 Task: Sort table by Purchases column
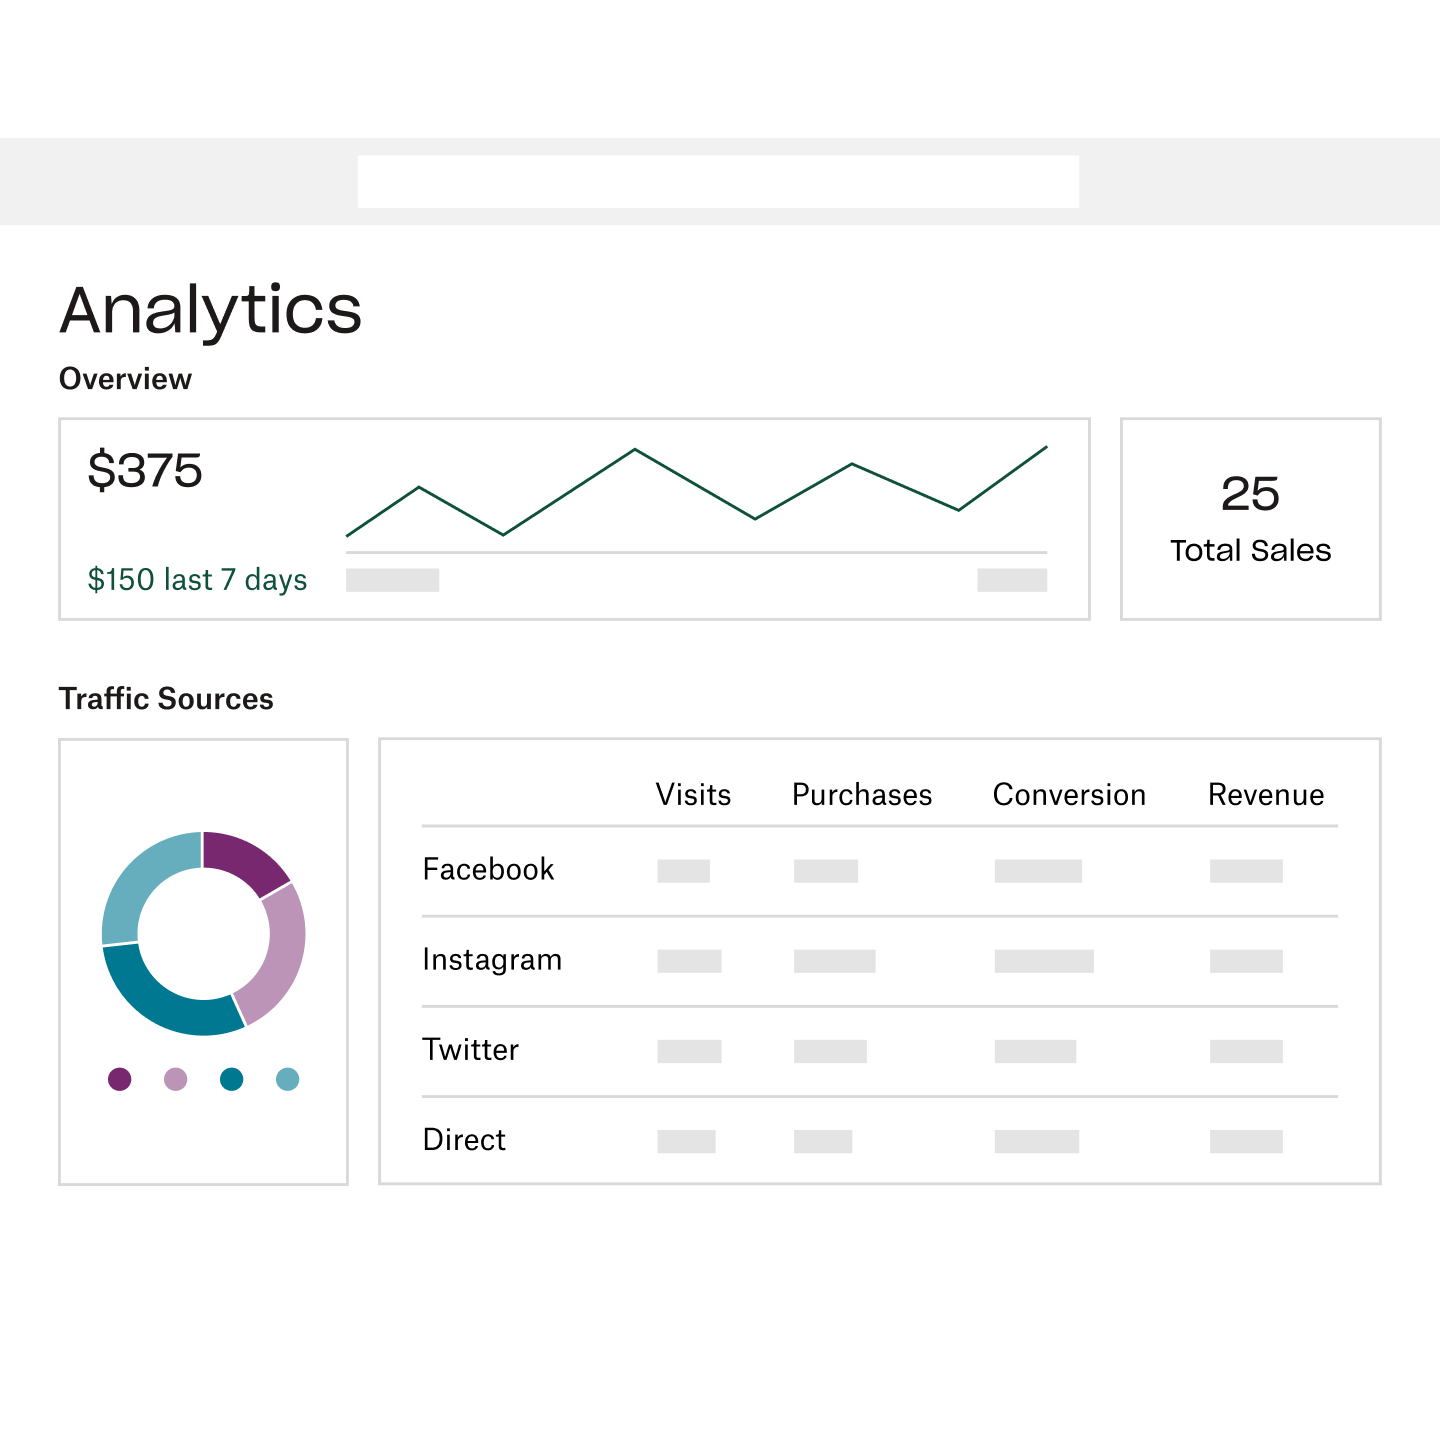862,795
